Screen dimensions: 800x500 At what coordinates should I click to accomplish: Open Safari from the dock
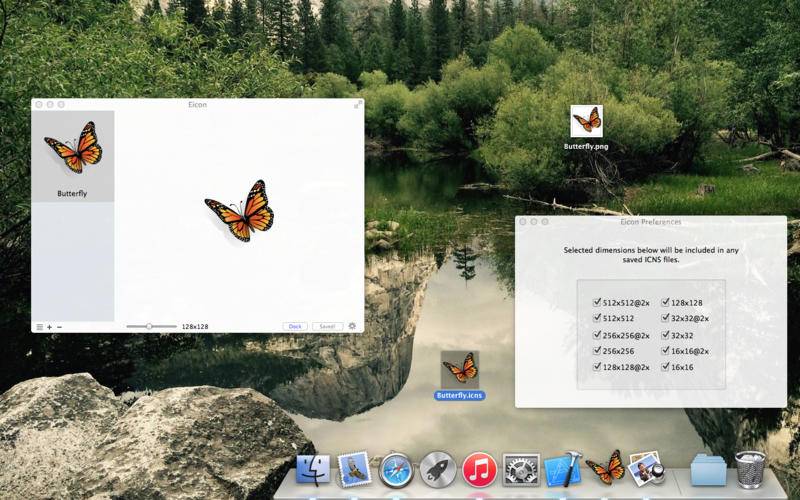coord(396,470)
